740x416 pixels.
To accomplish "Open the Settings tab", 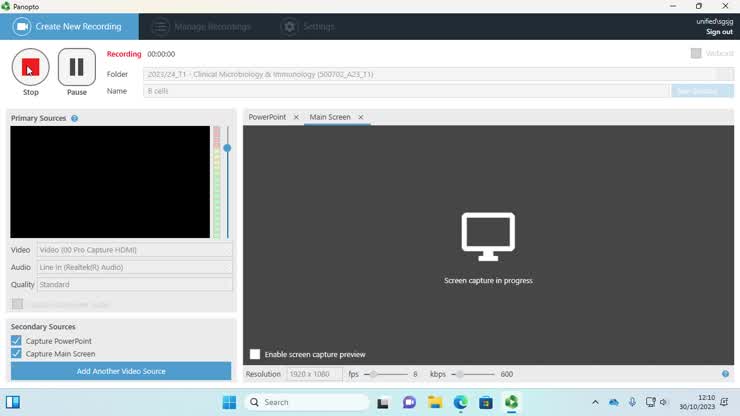I will (x=308, y=26).
